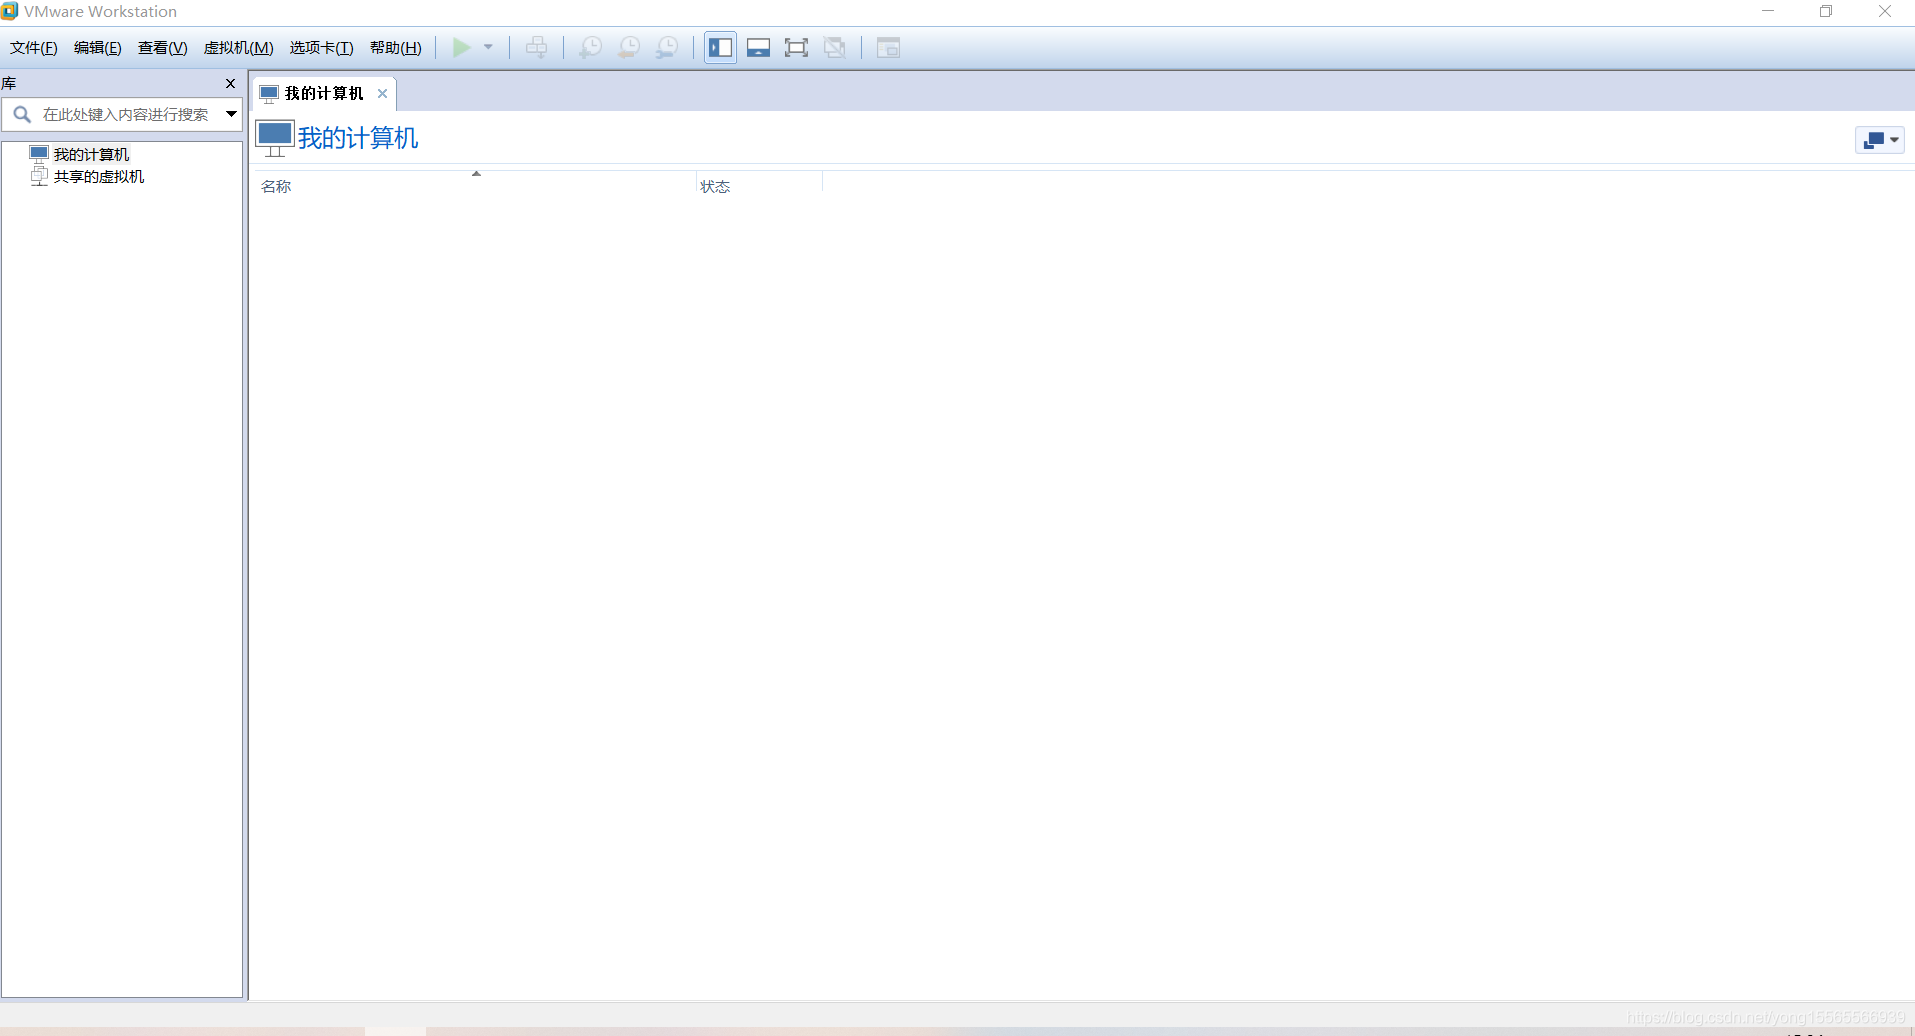Image resolution: width=1915 pixels, height=1036 pixels.
Task: Click the Send Ctrl+Alt+Del toolbar icon
Action: pyautogui.click(x=537, y=48)
